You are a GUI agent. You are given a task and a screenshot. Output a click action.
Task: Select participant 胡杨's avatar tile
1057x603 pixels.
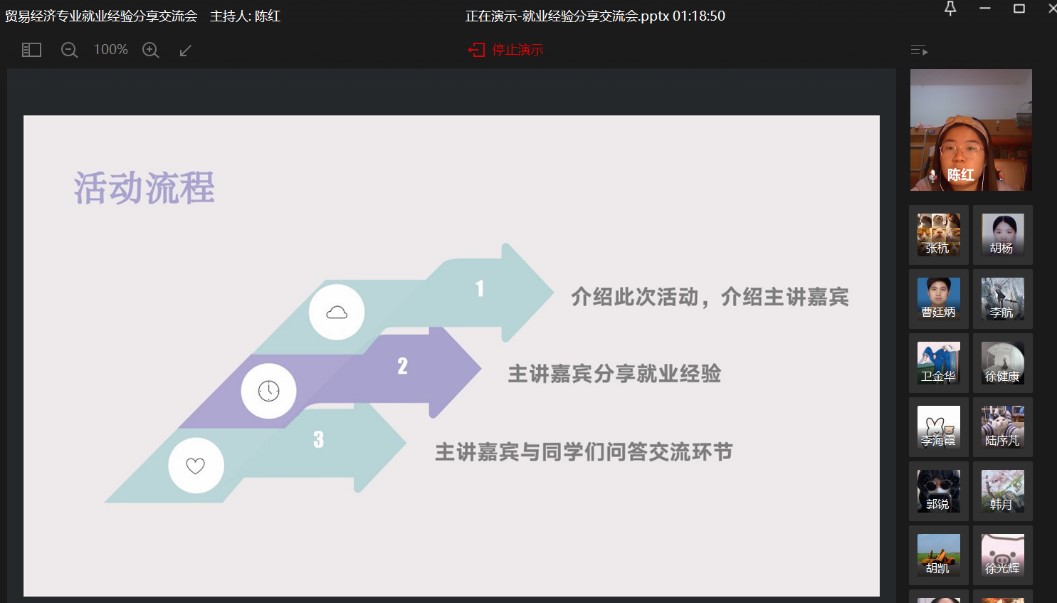point(1002,235)
